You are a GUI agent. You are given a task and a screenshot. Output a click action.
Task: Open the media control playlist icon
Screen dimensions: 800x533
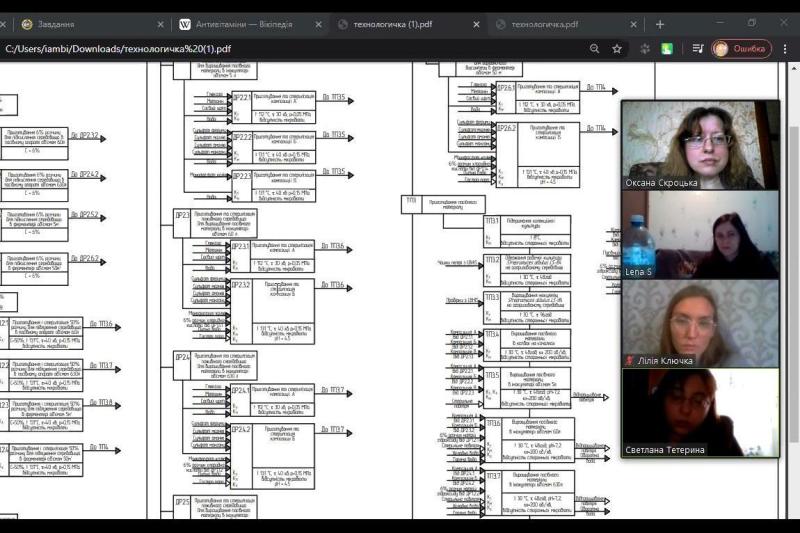click(697, 49)
